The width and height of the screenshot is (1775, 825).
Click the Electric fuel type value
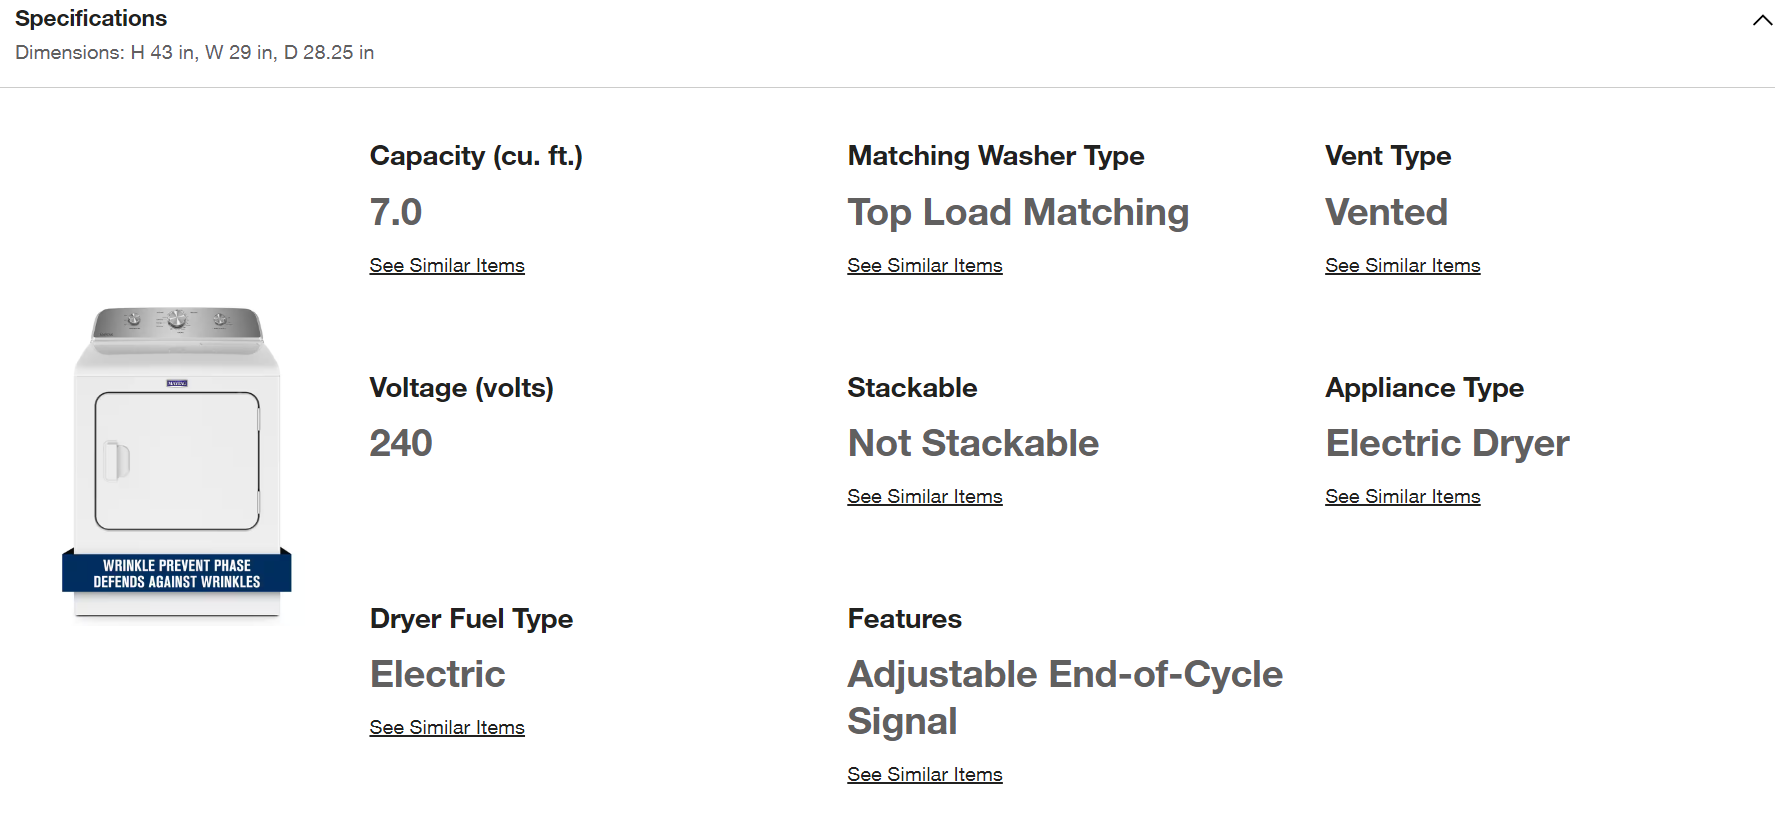(438, 674)
